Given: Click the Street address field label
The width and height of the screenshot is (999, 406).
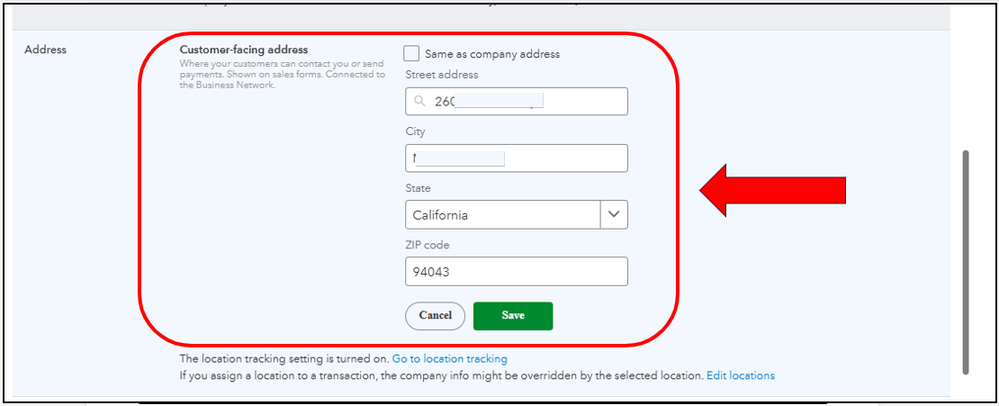Looking at the screenshot, I should (x=442, y=74).
